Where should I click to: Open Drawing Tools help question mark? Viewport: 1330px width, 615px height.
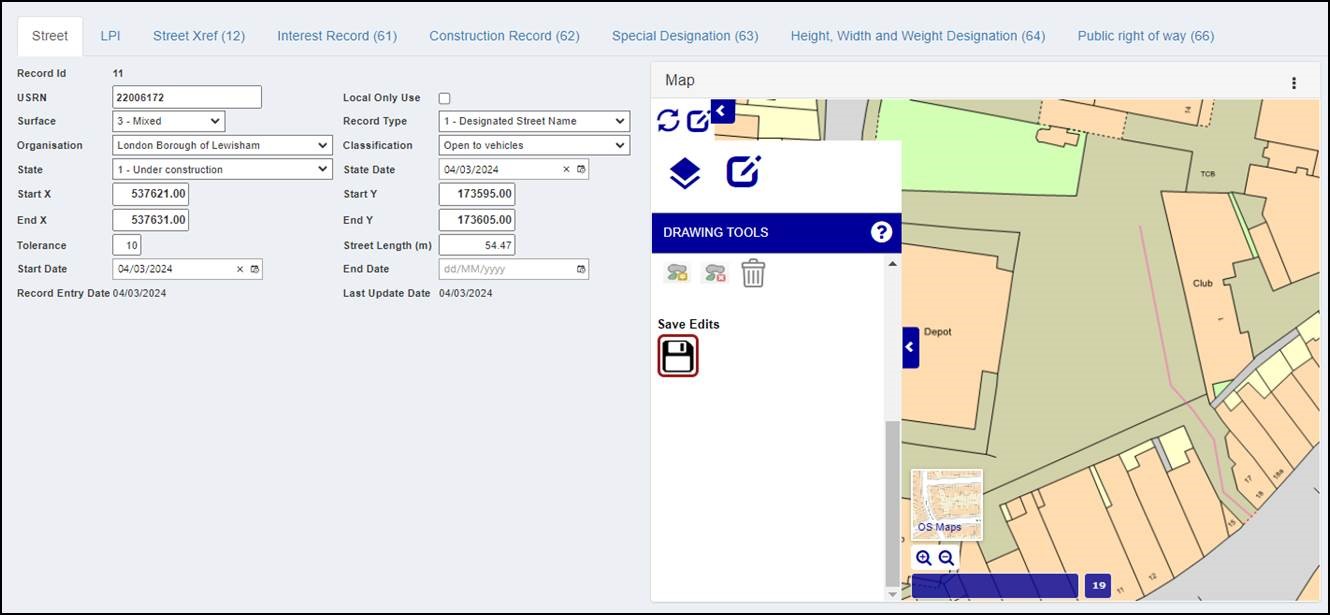[x=881, y=232]
